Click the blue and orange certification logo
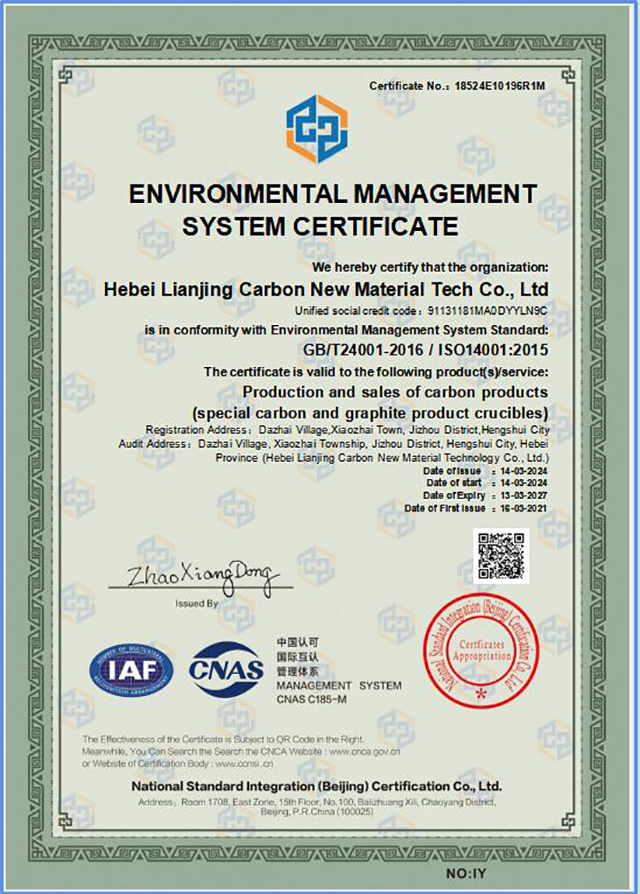The width and height of the screenshot is (640, 894). click(317, 129)
